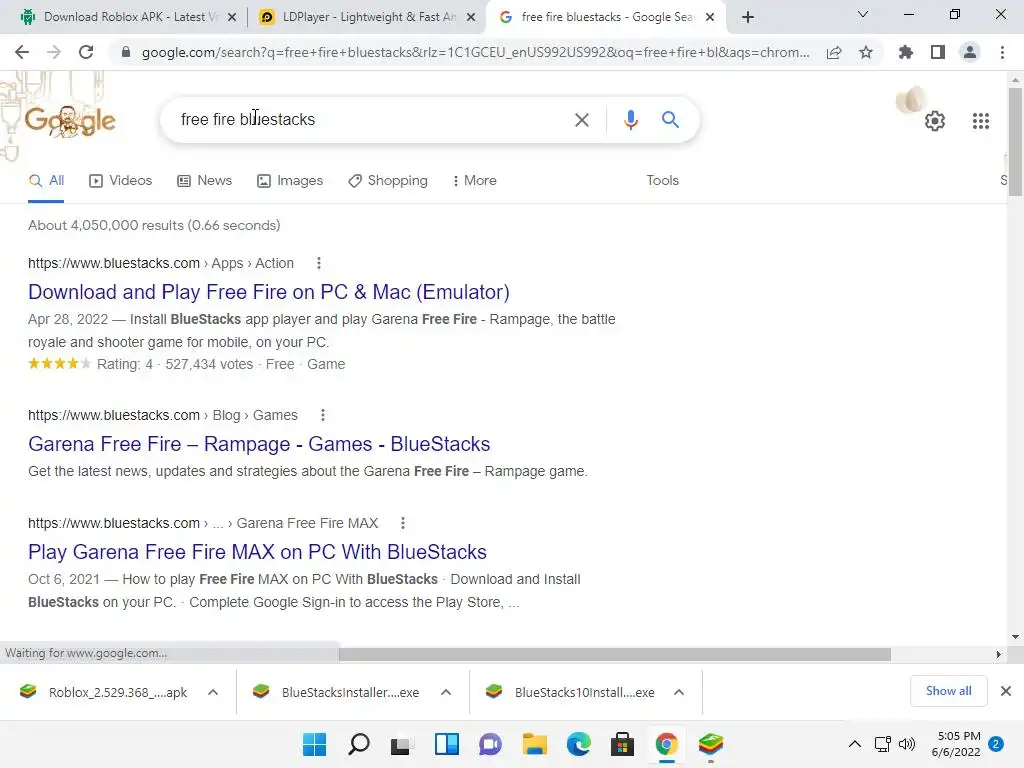Screen dimensions: 1024x768
Task: Open File Explorer from the taskbar
Action: coord(534,744)
